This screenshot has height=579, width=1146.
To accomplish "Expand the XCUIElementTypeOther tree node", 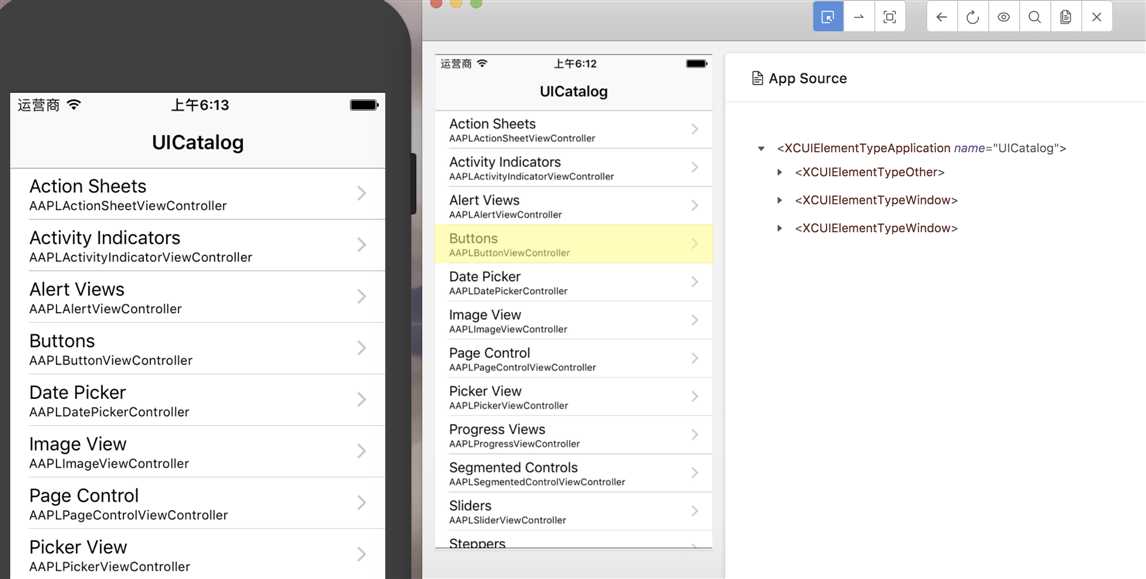I will click(x=780, y=173).
